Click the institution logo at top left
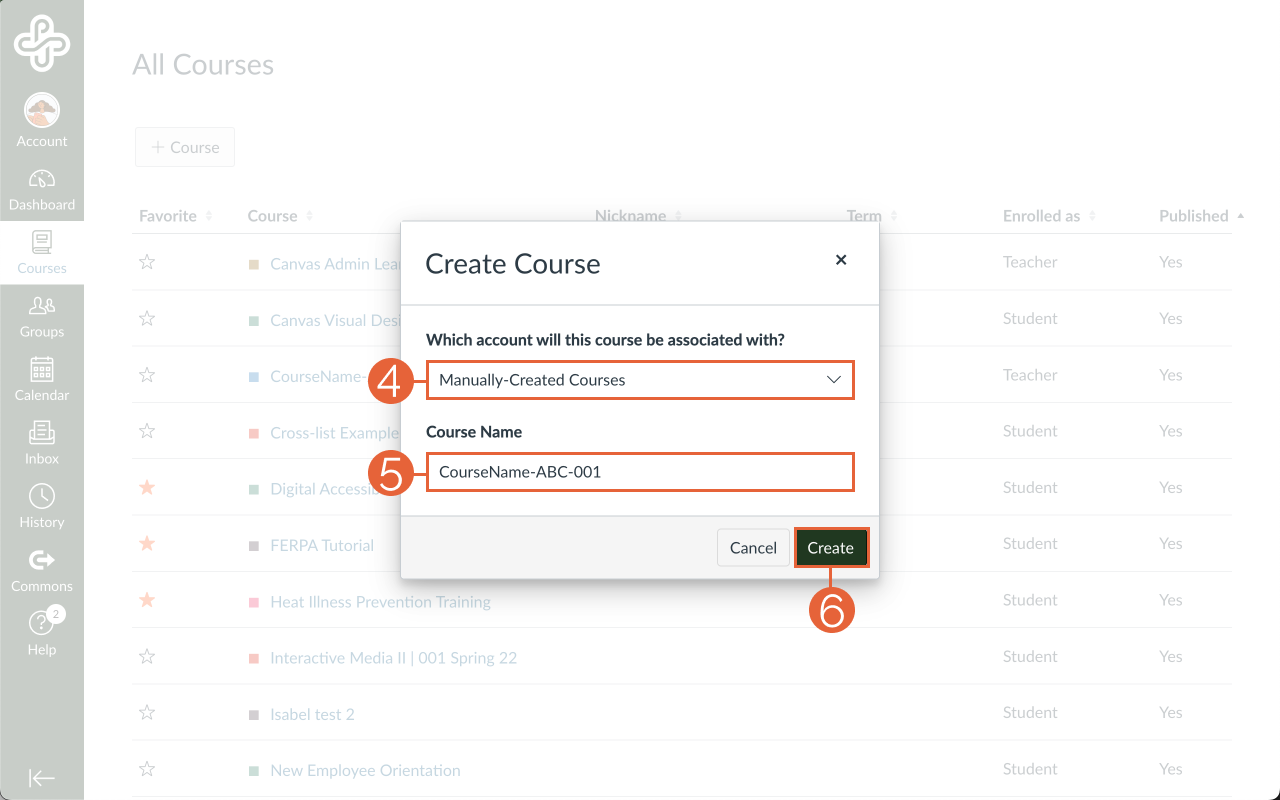Image resolution: width=1280 pixels, height=800 pixels. click(42, 43)
